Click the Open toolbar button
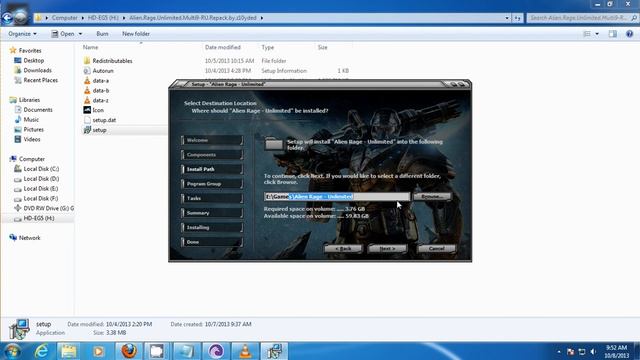Viewport: 640px width, 360px height. coord(63,34)
